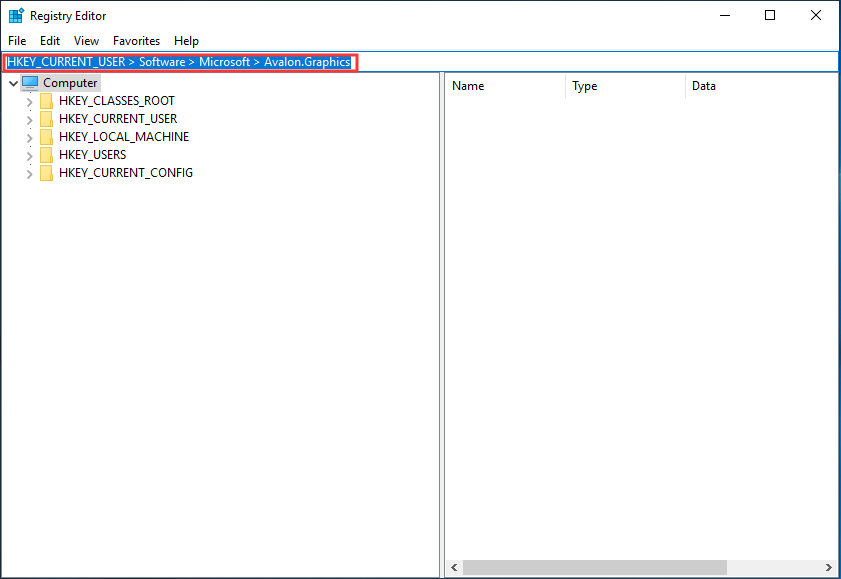Open the File menu
Screen dimensions: 841x579
(16, 41)
